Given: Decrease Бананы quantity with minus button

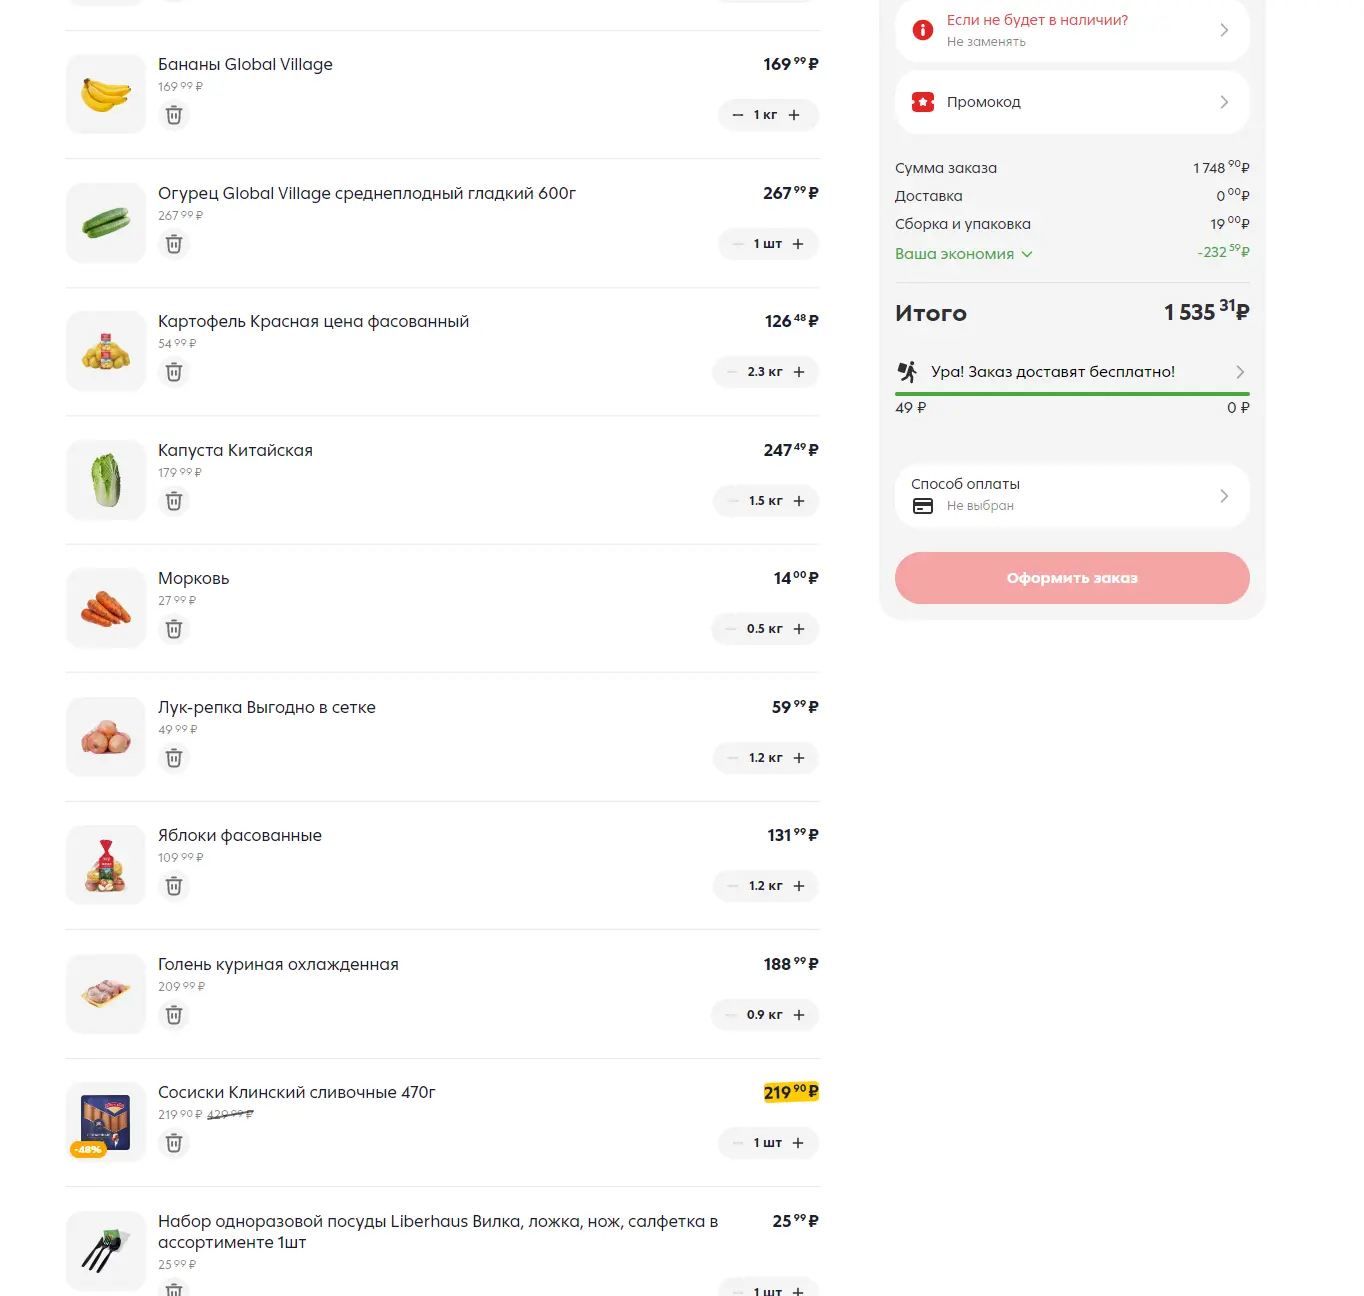Looking at the screenshot, I should click(x=738, y=115).
